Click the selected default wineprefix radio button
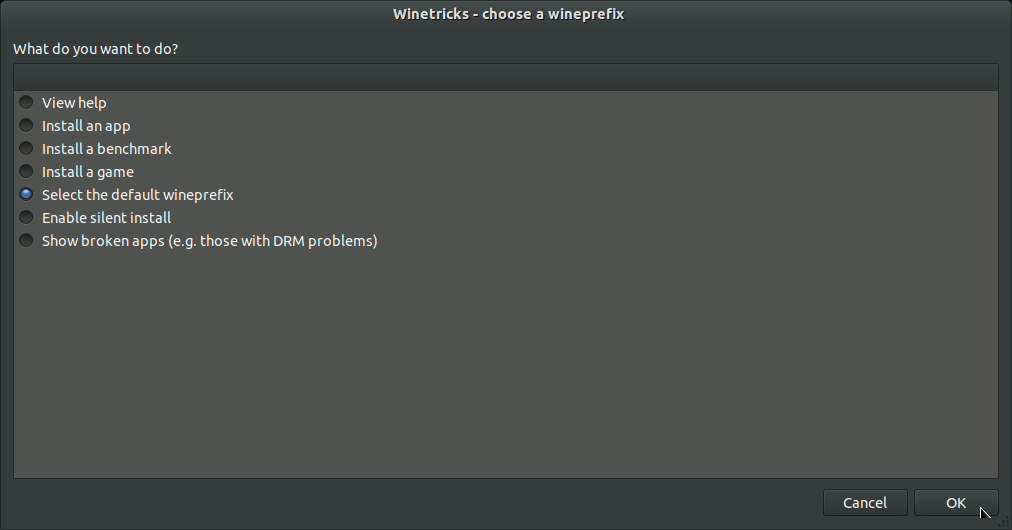Image resolution: width=1012 pixels, height=530 pixels. 26,194
